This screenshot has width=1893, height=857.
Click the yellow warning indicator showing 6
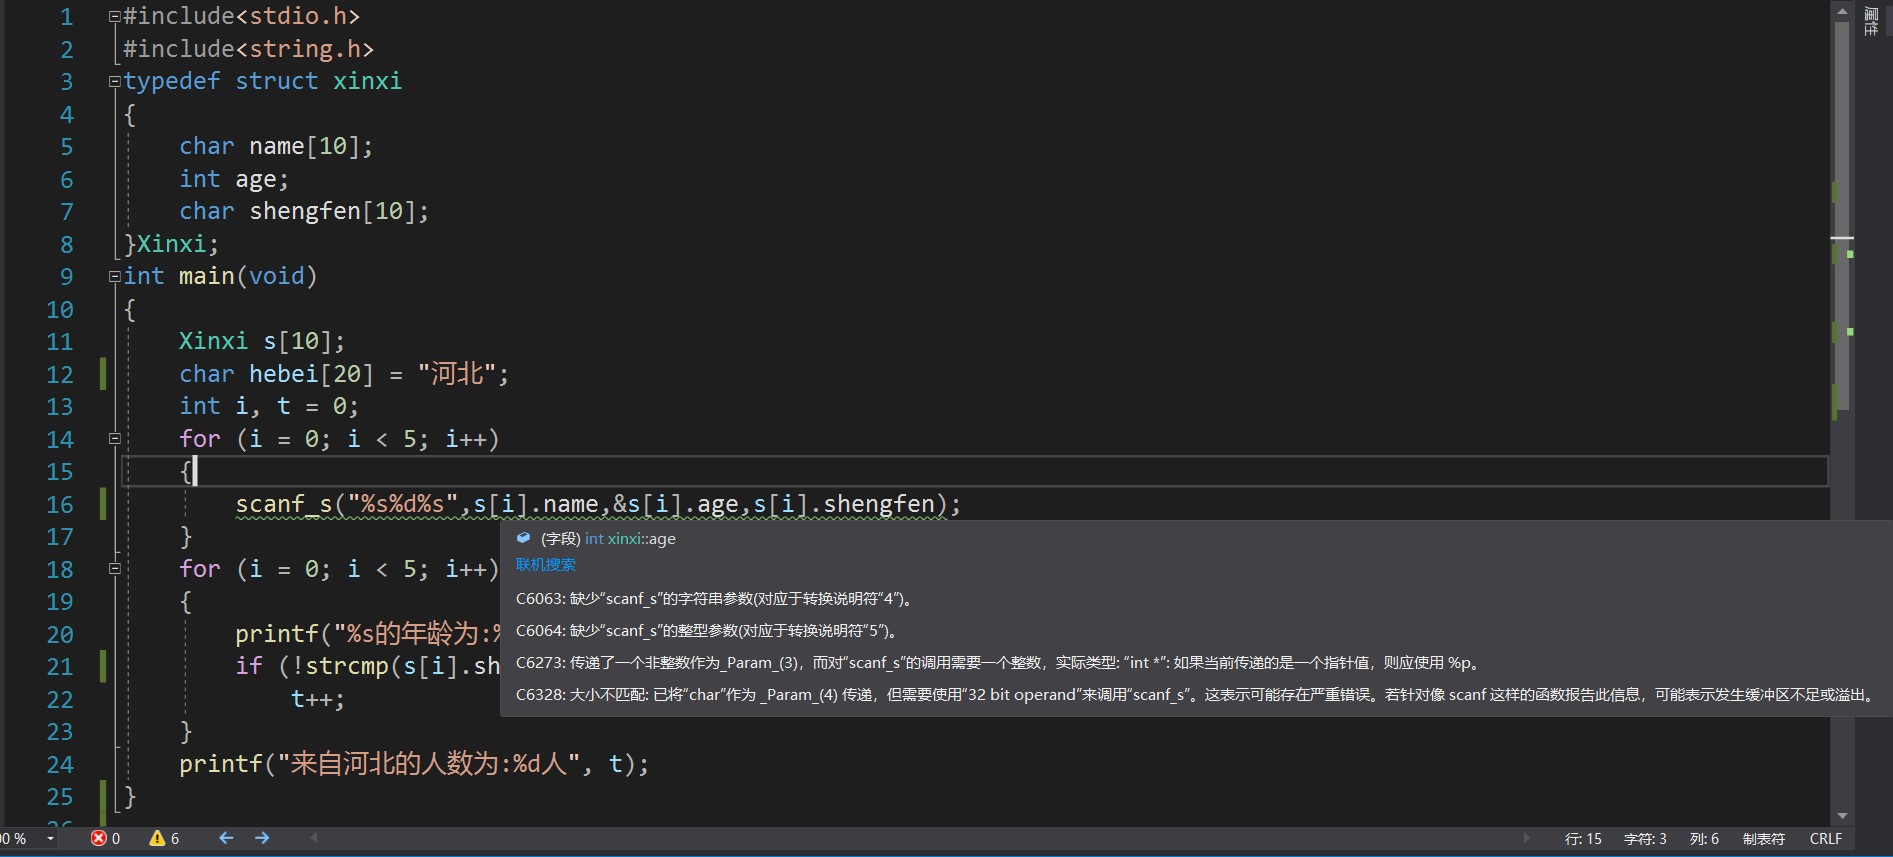158,838
